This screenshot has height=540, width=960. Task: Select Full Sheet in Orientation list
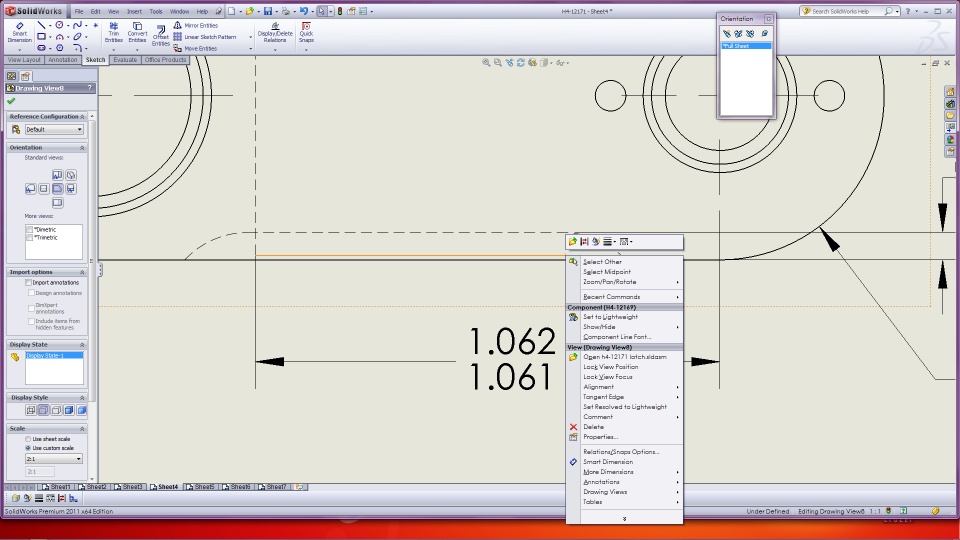[735, 46]
